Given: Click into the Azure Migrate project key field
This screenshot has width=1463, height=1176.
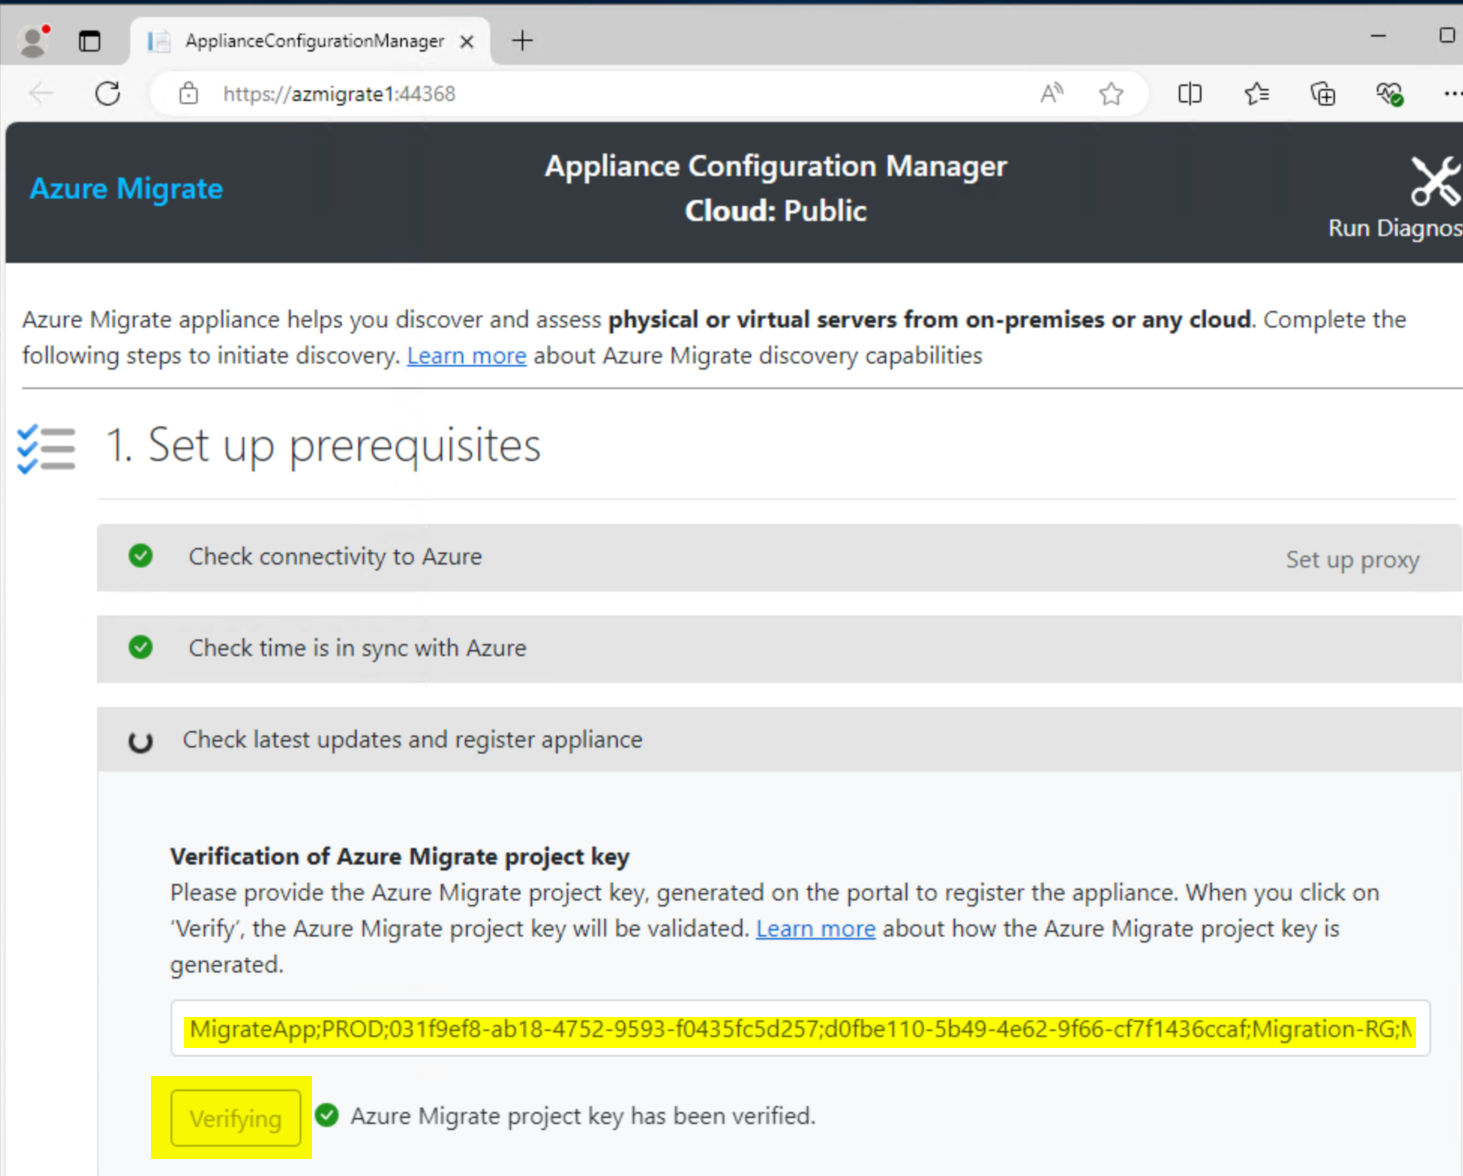Looking at the screenshot, I should click(800, 1029).
